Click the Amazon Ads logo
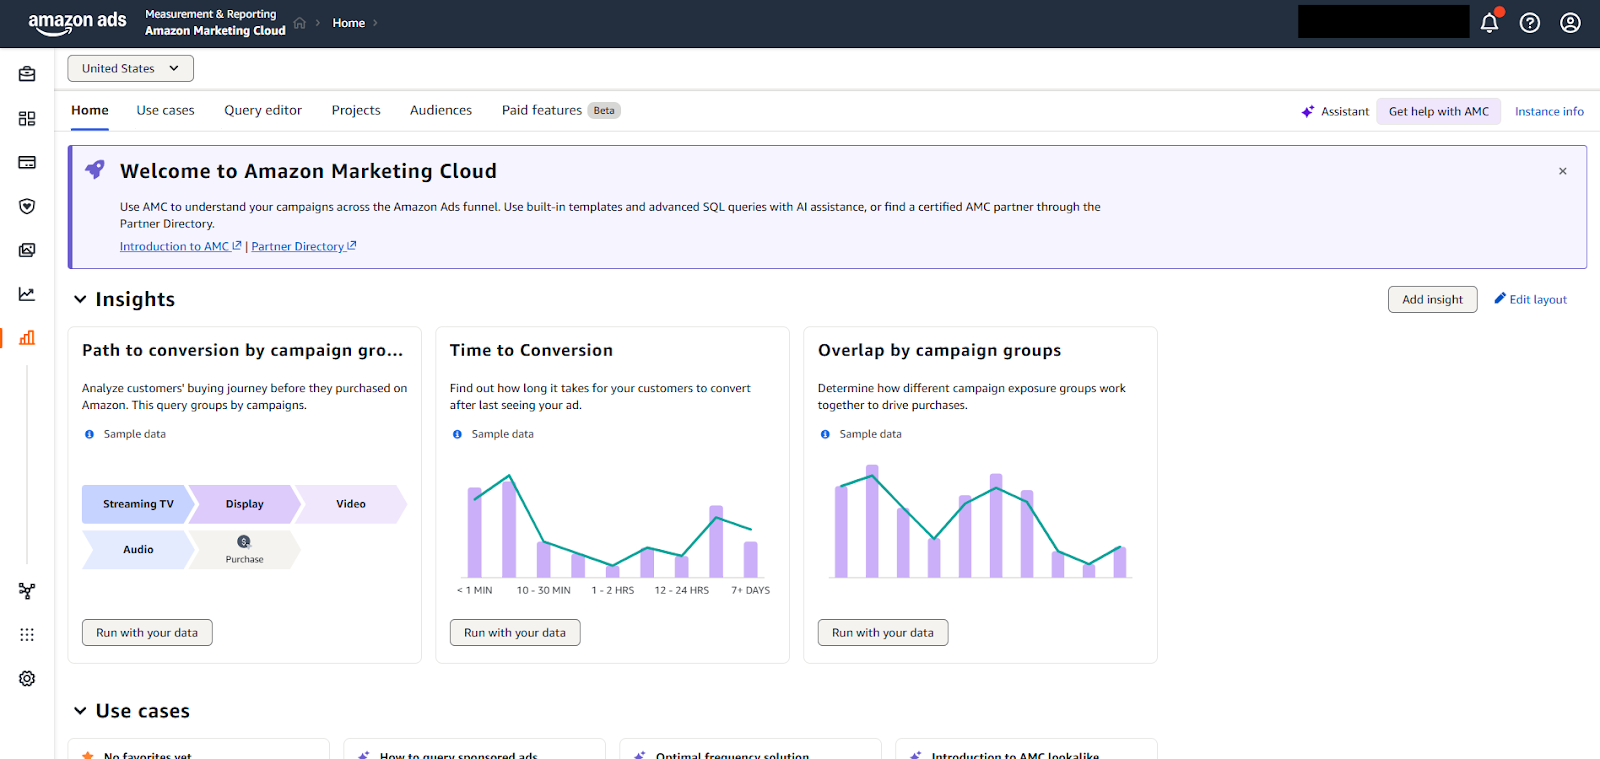 [77, 23]
